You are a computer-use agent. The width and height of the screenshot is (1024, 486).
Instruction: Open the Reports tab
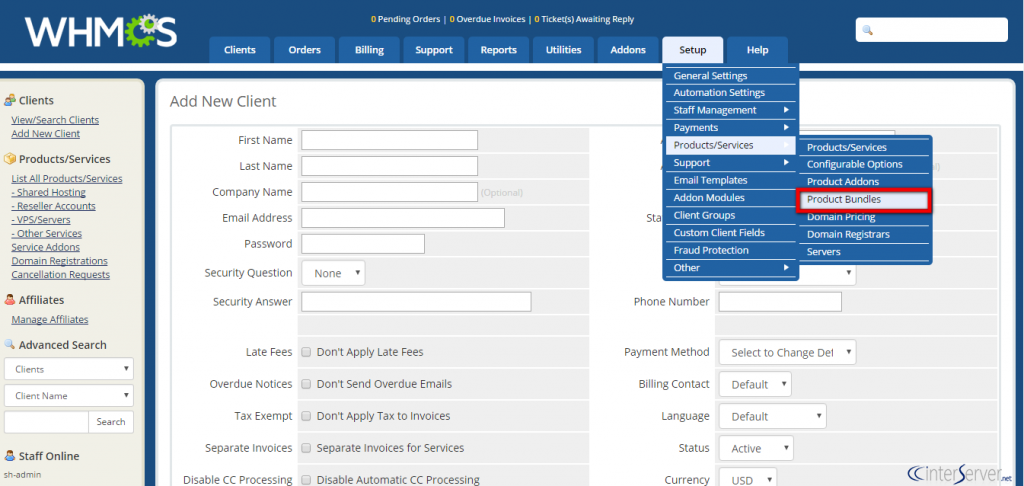tap(498, 50)
